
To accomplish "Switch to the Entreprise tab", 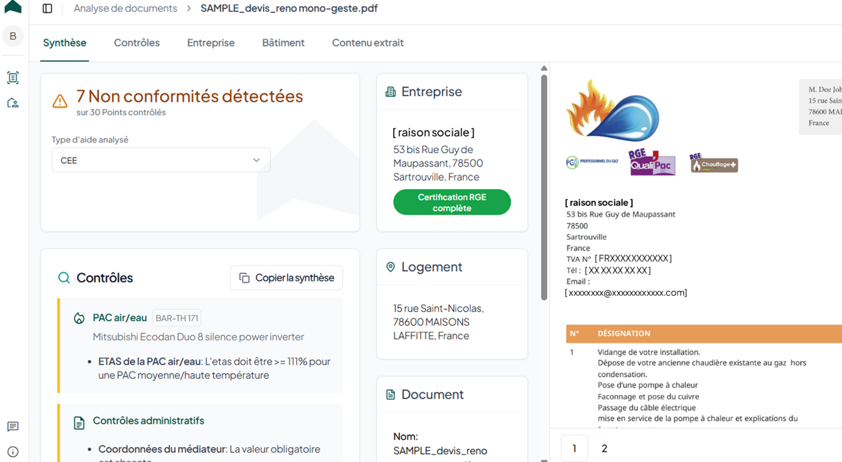I will [x=211, y=43].
